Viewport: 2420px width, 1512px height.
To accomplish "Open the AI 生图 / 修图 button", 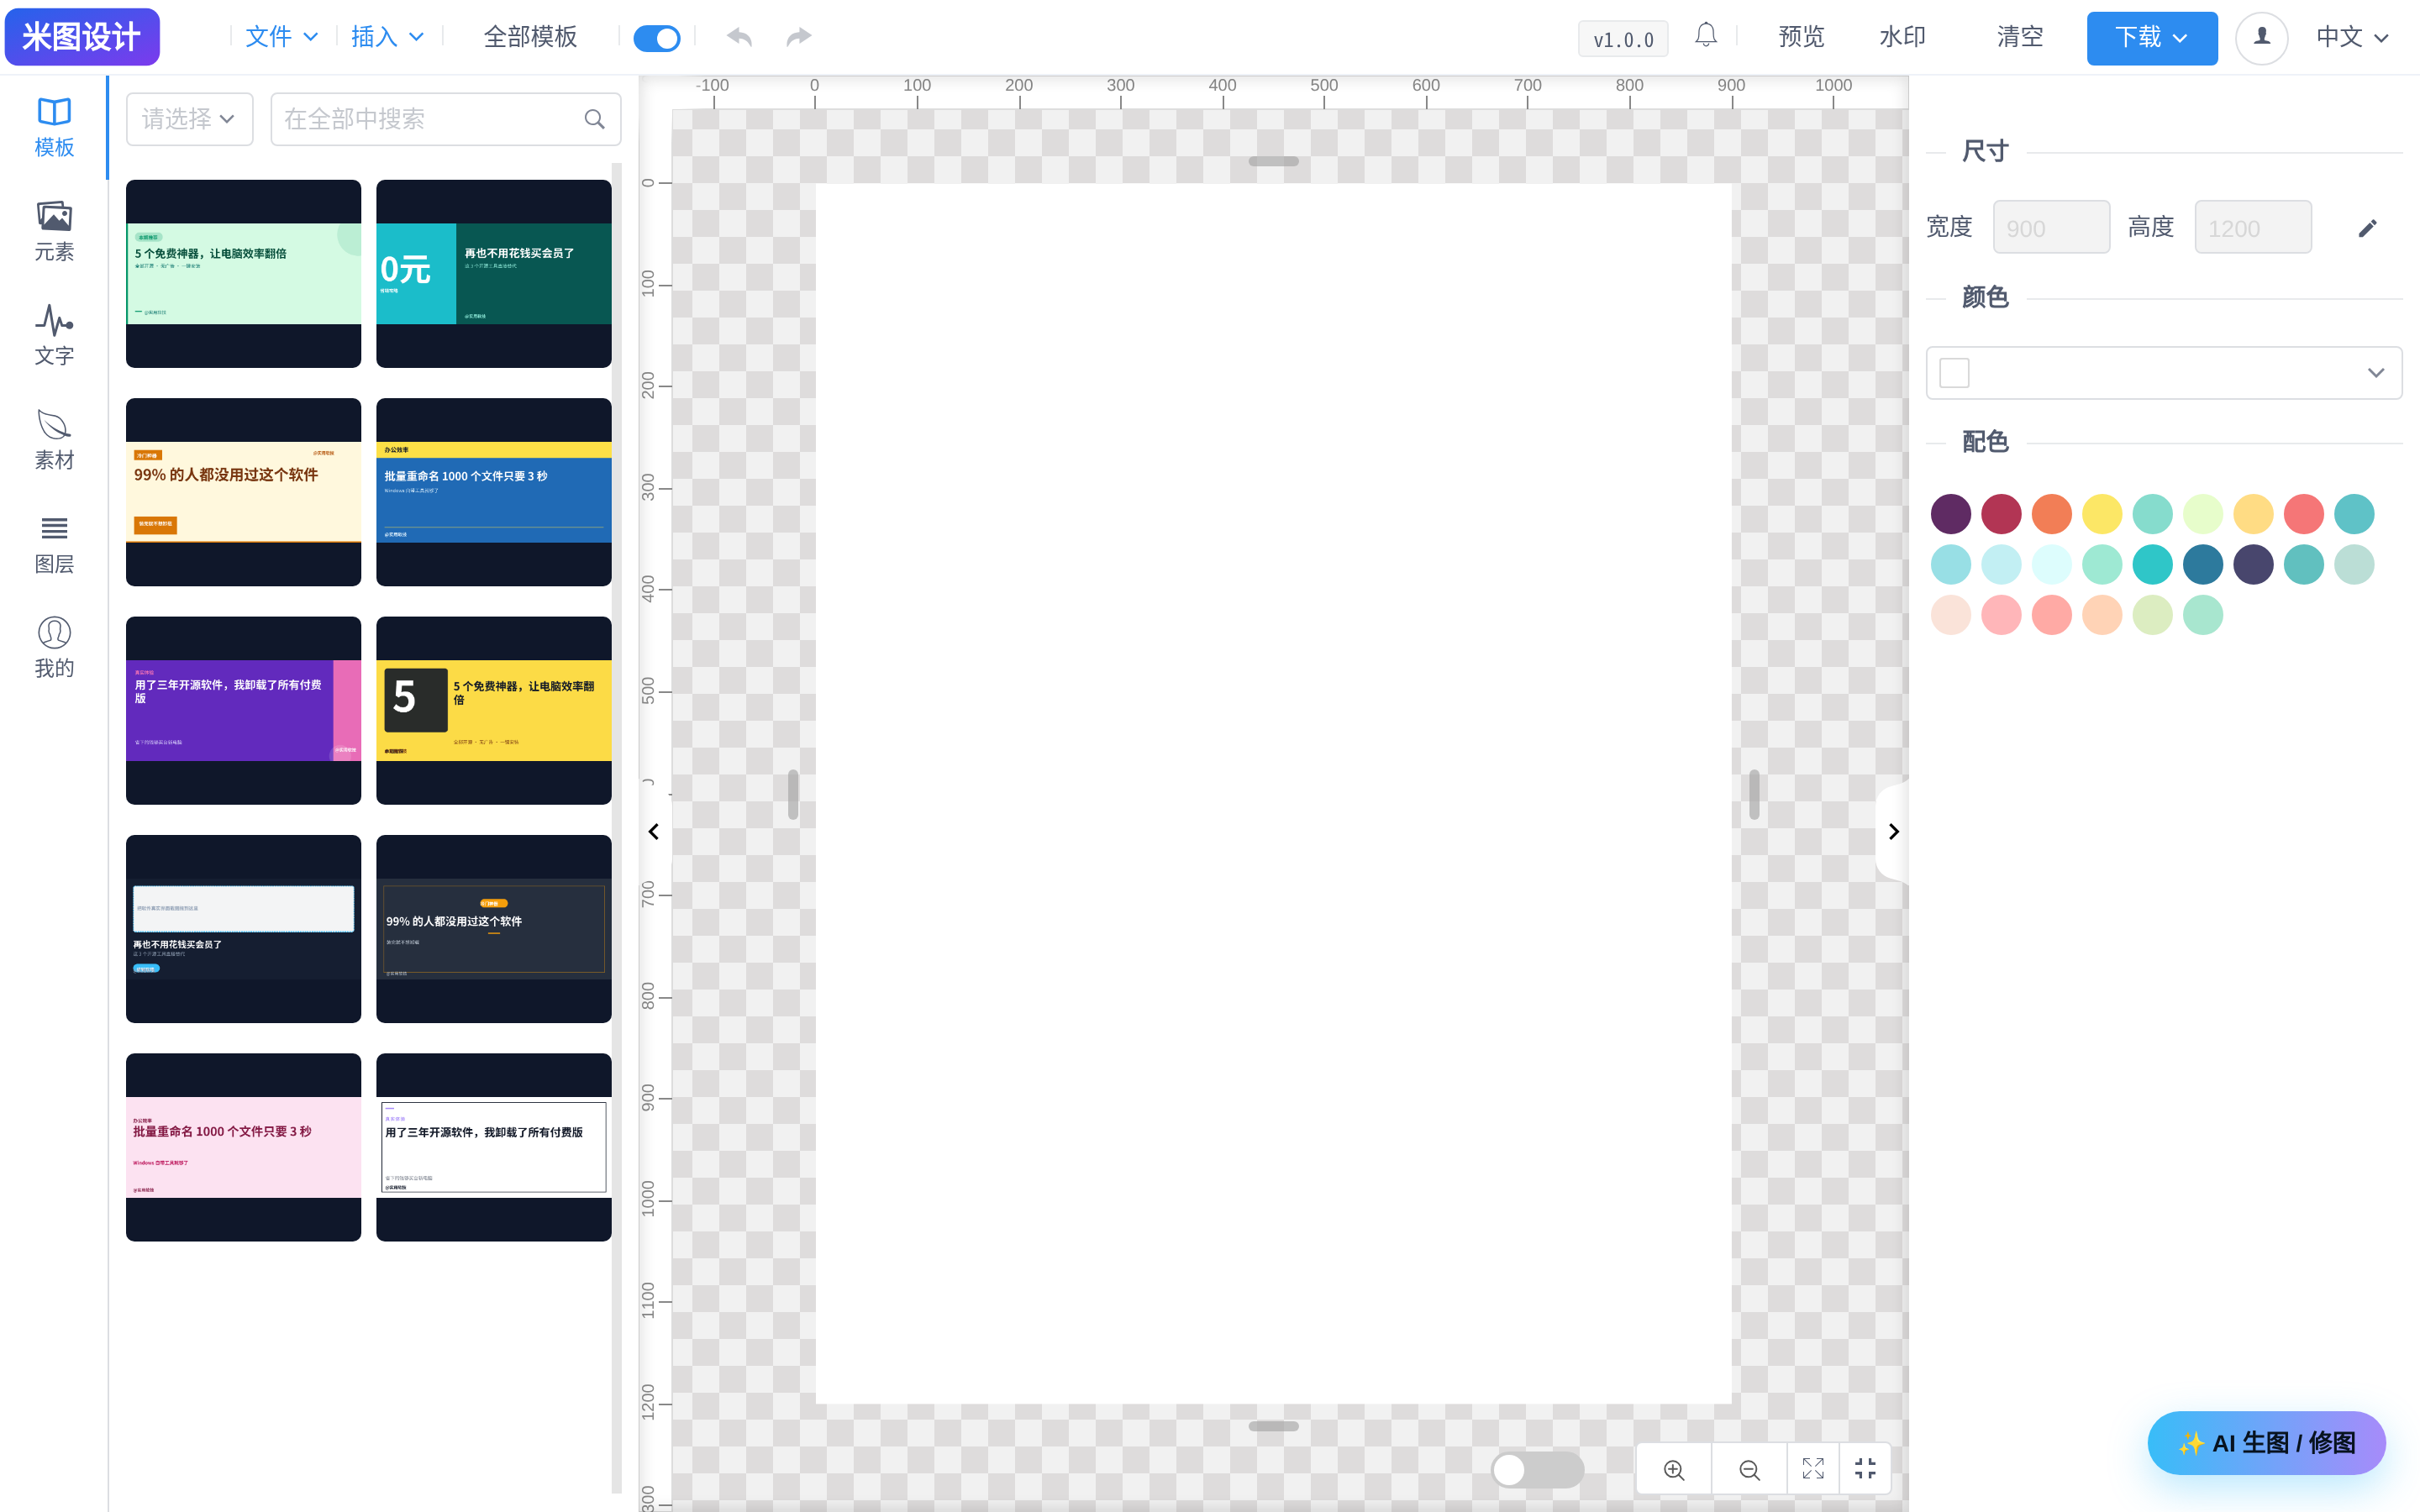I will 2266,1442.
